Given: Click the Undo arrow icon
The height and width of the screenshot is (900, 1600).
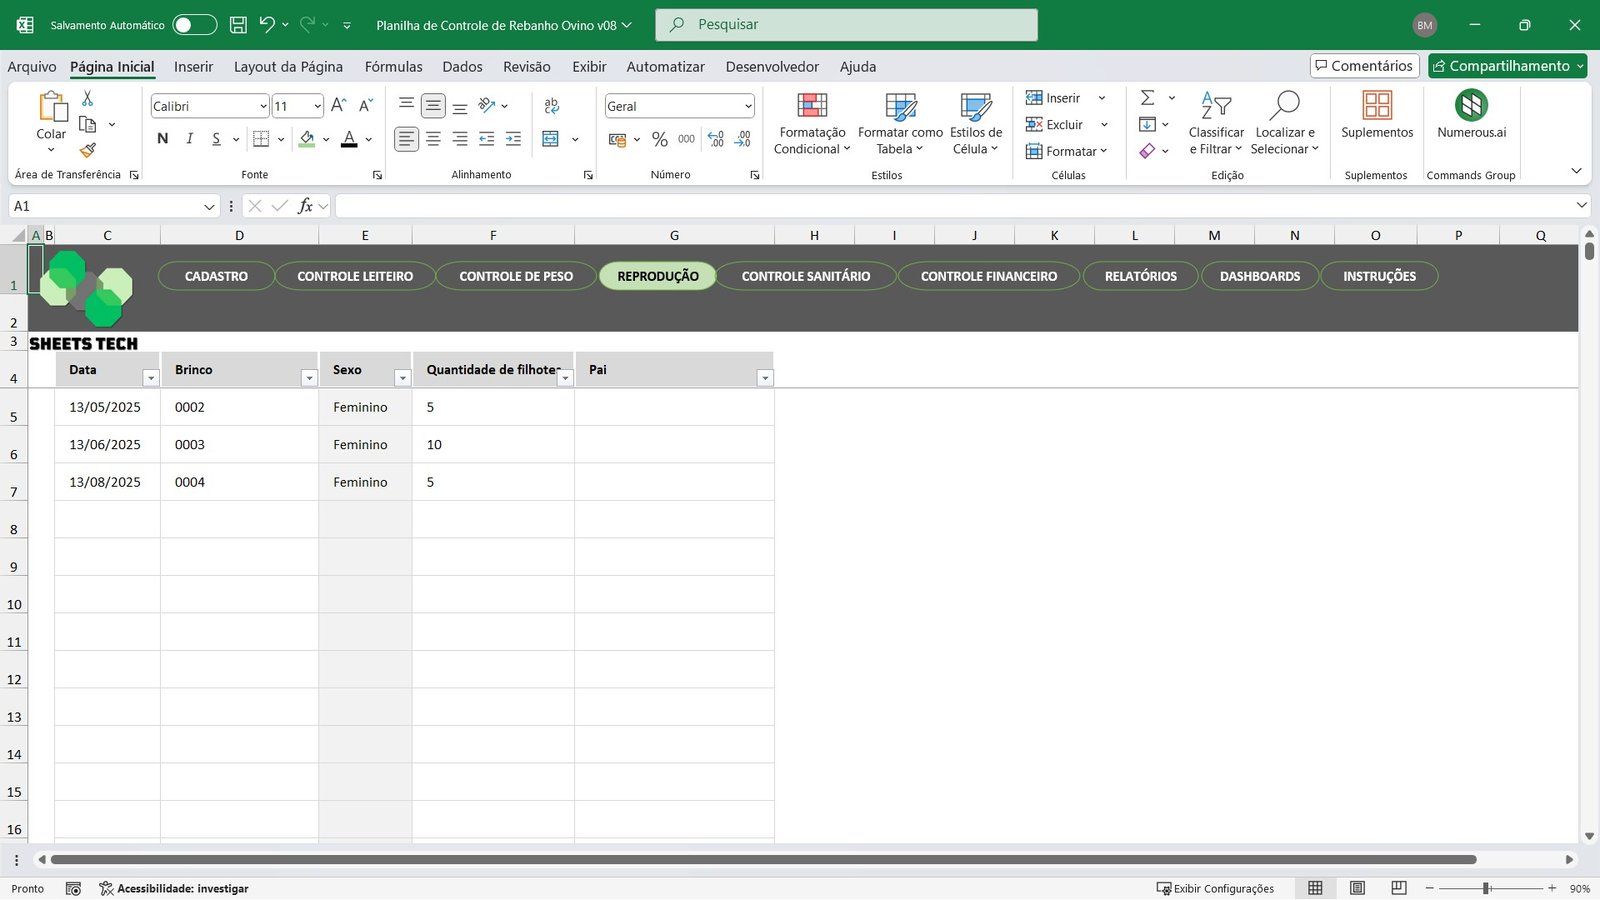Looking at the screenshot, I should [x=266, y=25].
